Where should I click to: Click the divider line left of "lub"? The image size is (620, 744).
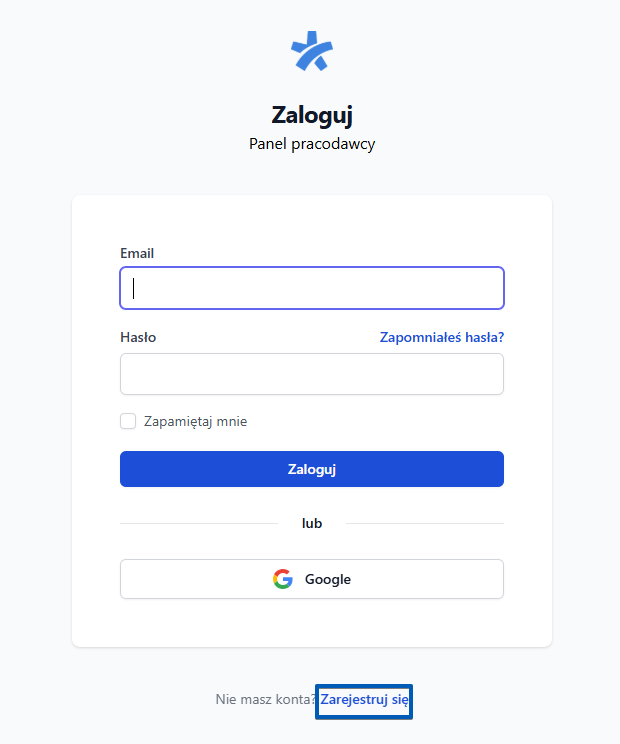coord(200,523)
